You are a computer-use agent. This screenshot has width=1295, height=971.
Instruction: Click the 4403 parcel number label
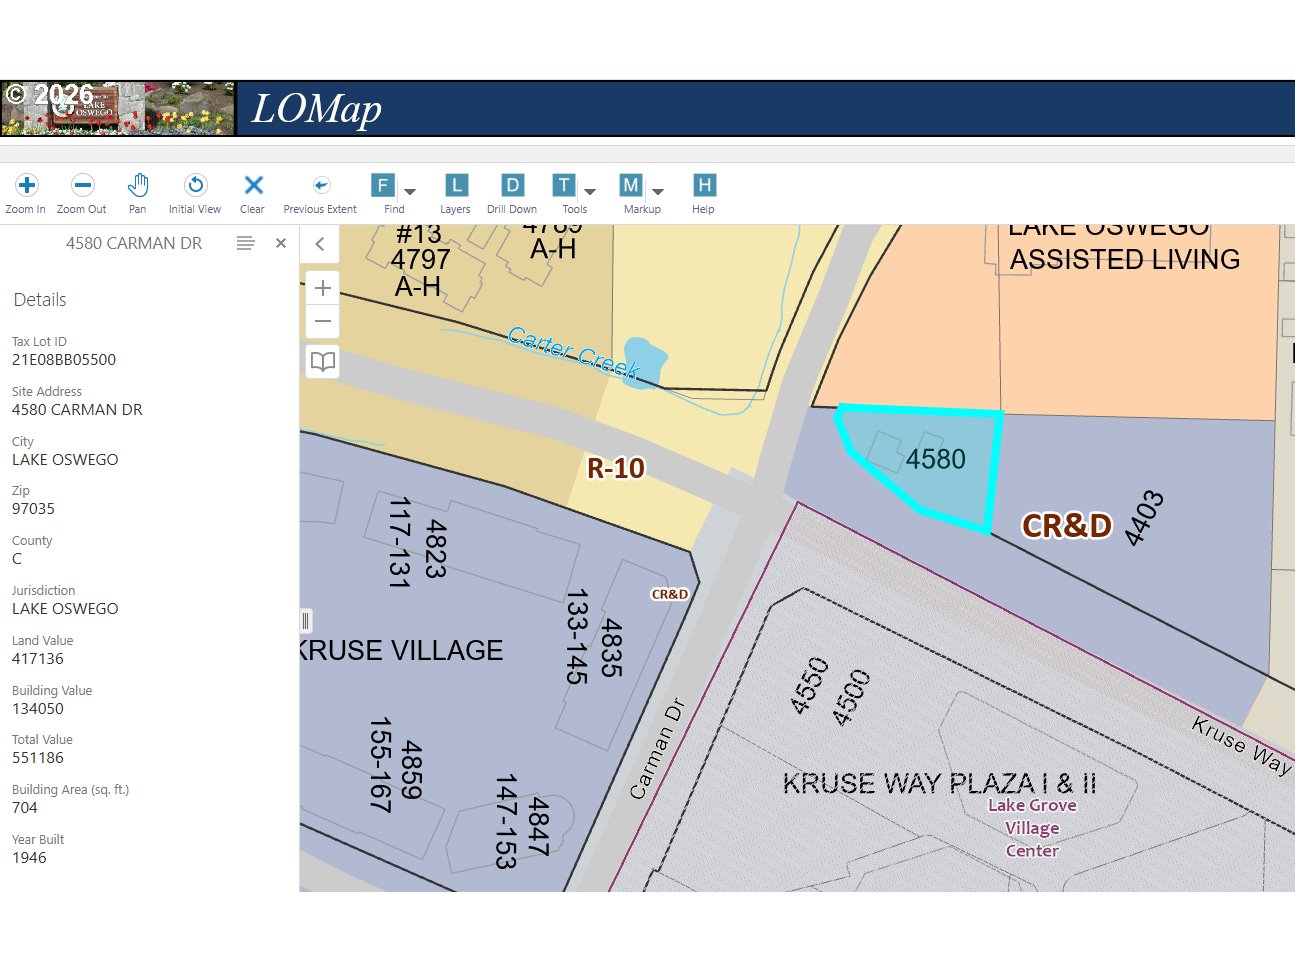[x=1144, y=518]
